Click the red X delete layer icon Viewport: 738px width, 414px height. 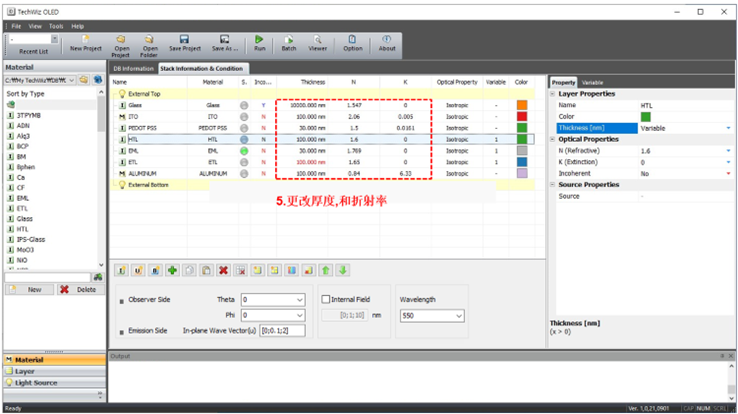224,271
